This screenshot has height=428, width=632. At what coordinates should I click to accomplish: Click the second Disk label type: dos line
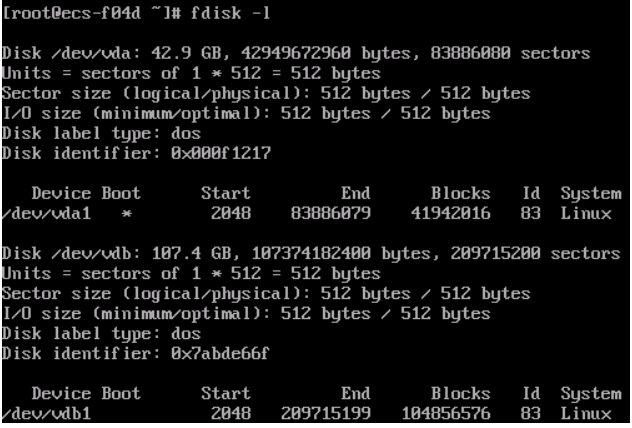click(x=101, y=334)
